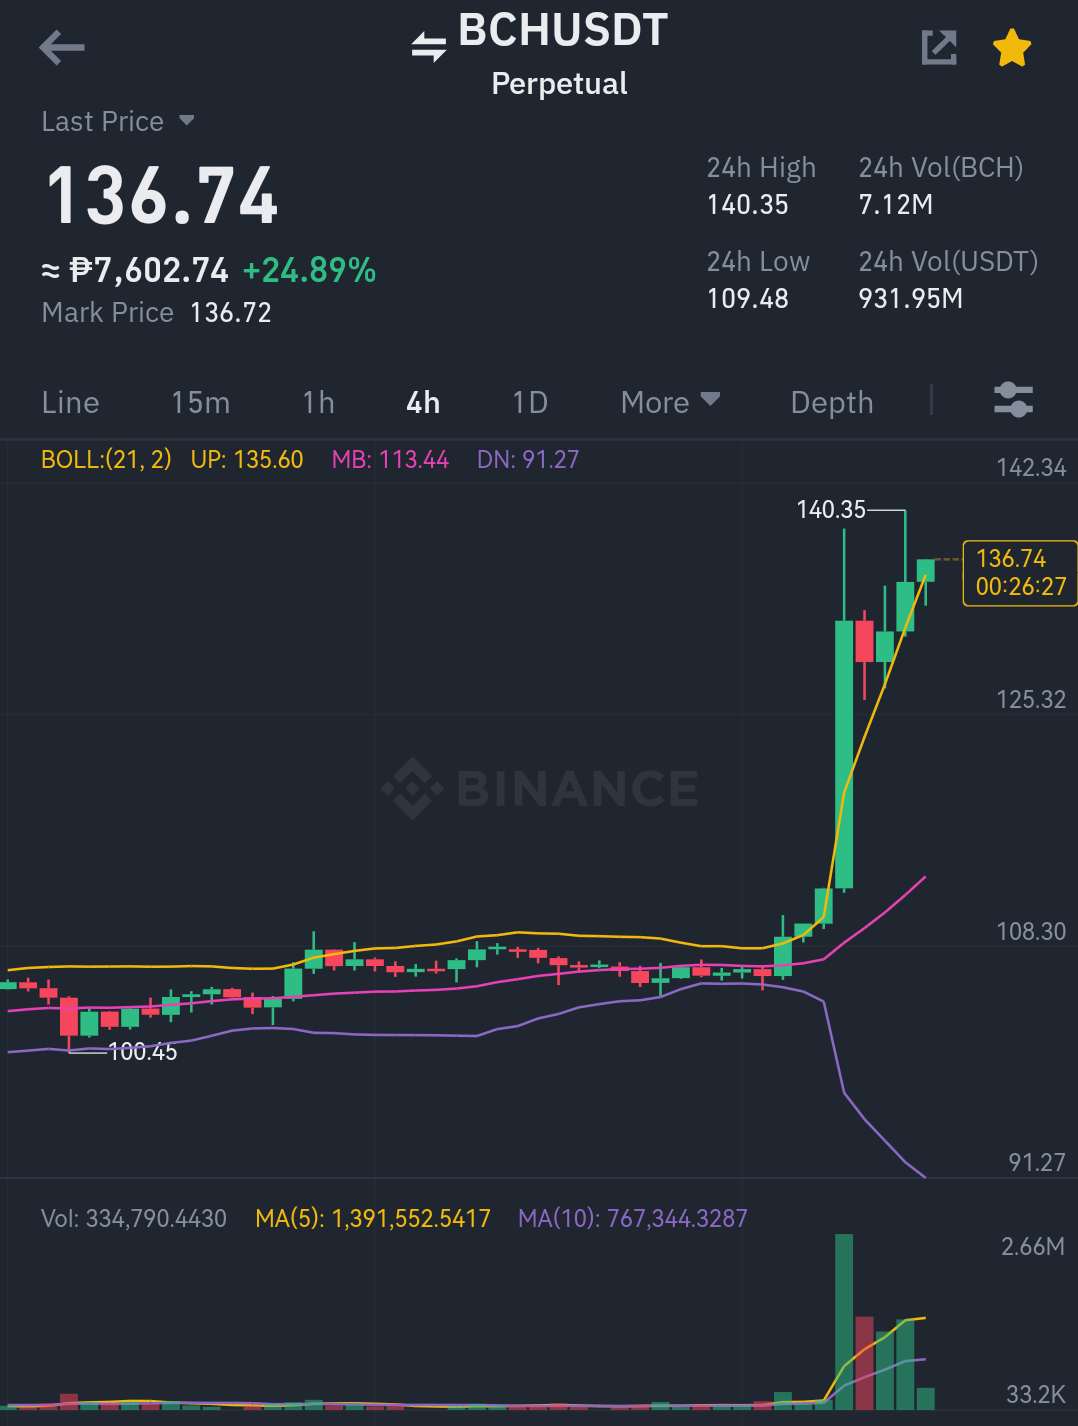Screen dimensions: 1078x1426
Task: Tap the BCHUSDT Perpetual title
Action: tap(562, 54)
